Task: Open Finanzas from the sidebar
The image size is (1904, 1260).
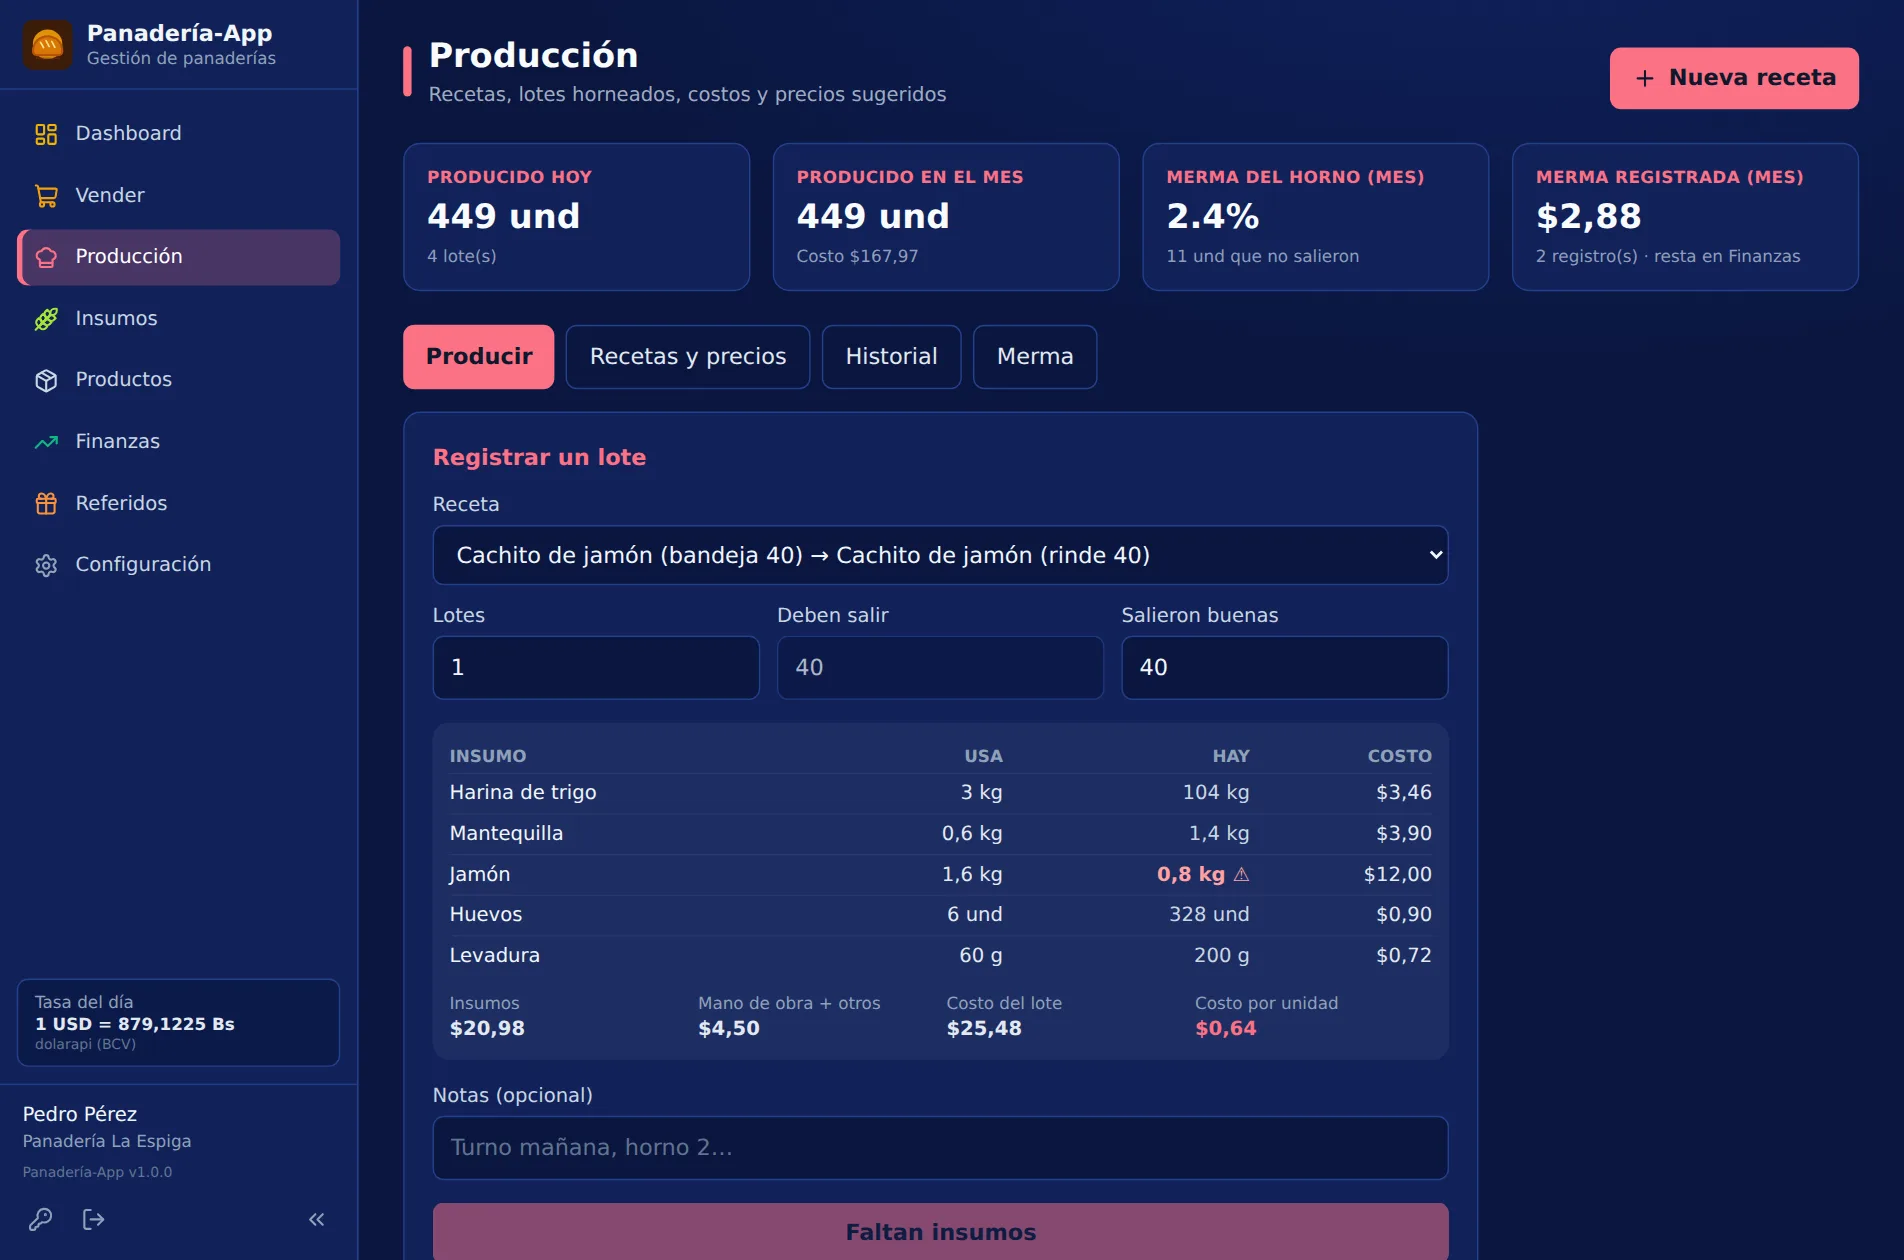Action: click(178, 442)
